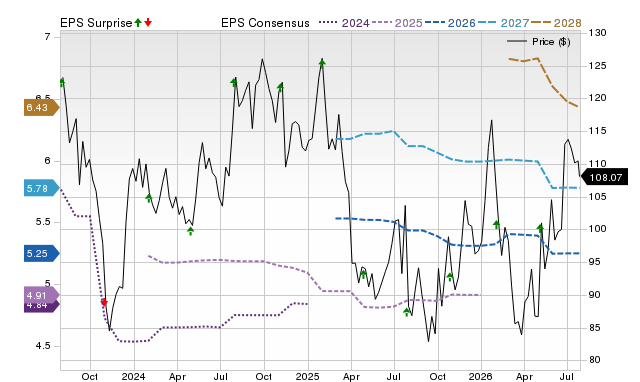Click the black 108.07 current price tag
Viewport: 640px width, 382px height.
[604, 178]
